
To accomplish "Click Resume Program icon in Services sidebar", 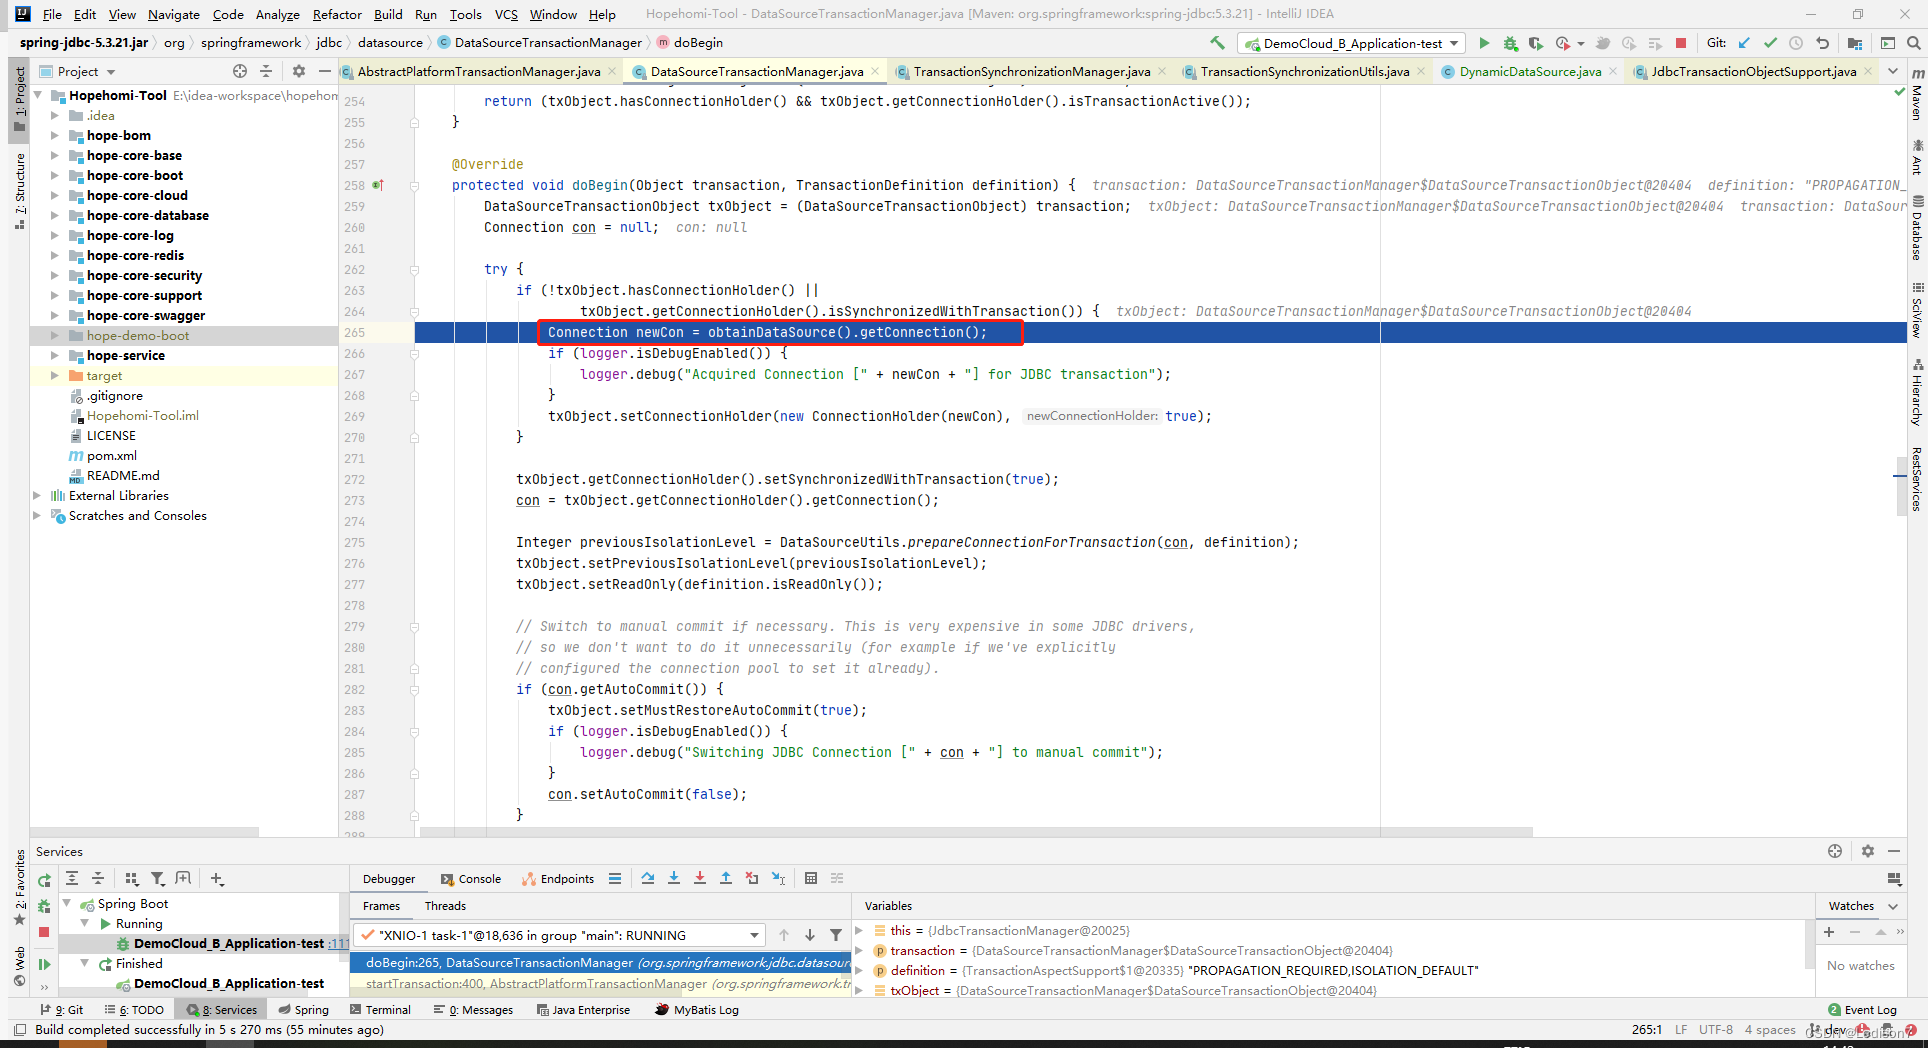I will coord(44,964).
